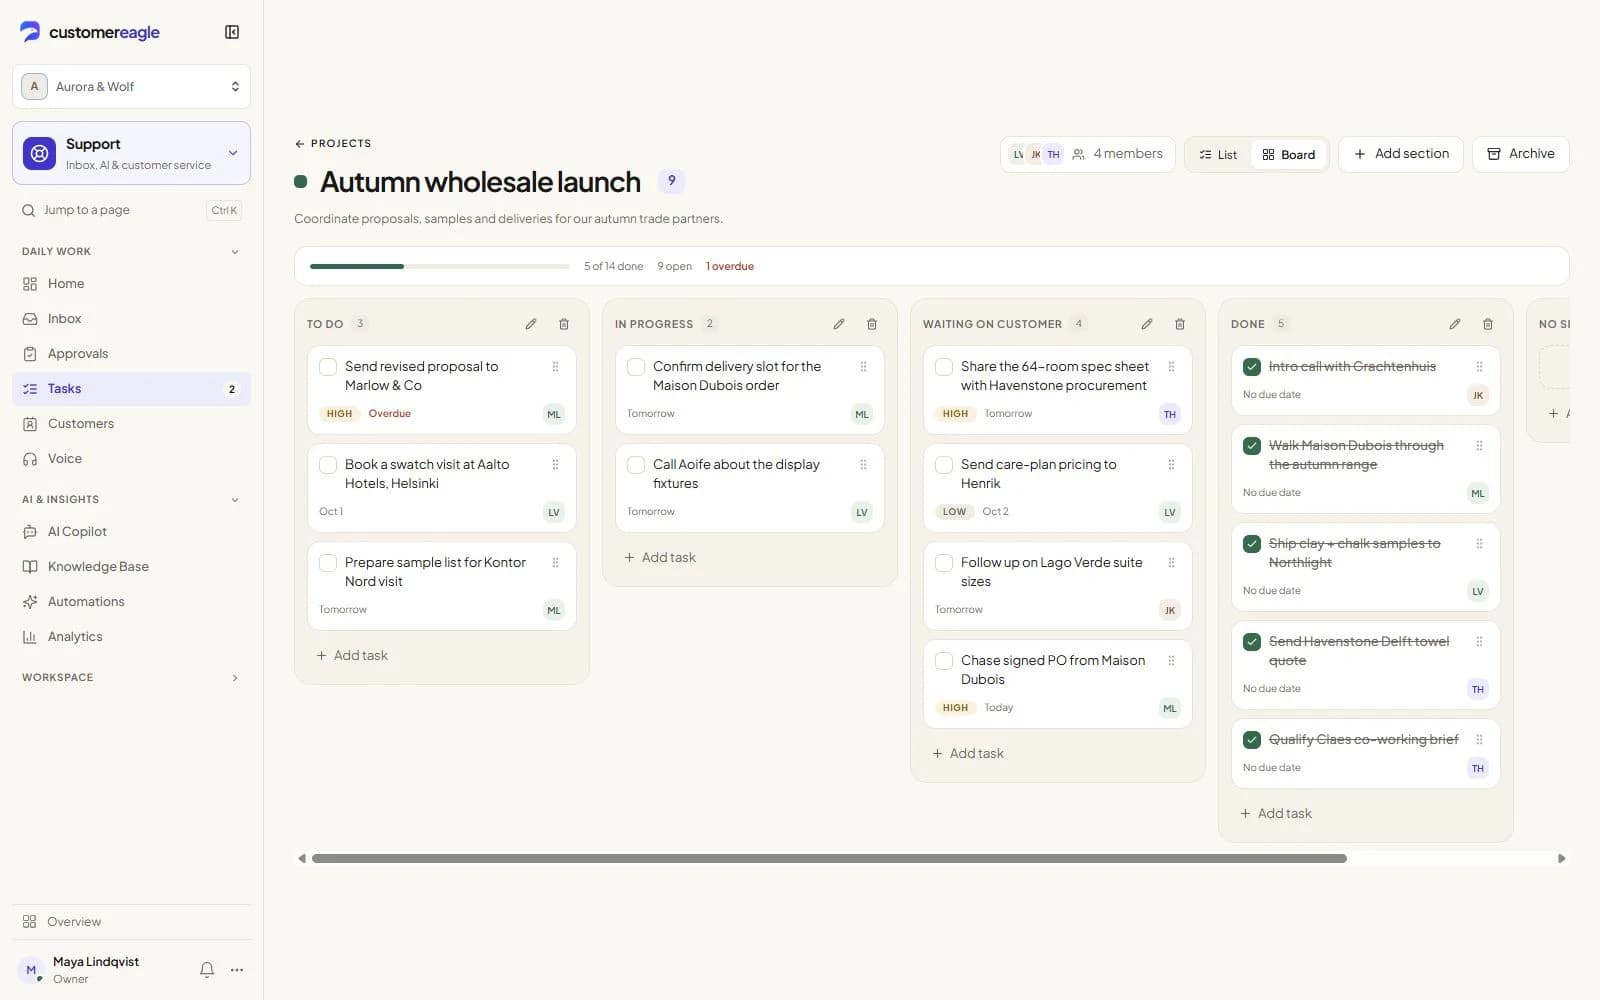Open Inbox in sidebar
Viewport: 1600px width, 1000px height.
(131, 319)
